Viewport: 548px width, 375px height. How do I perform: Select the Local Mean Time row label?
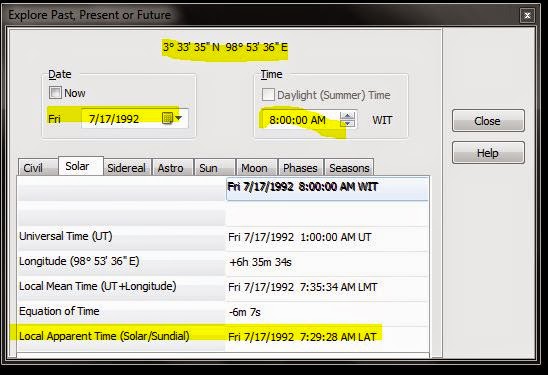click(98, 286)
